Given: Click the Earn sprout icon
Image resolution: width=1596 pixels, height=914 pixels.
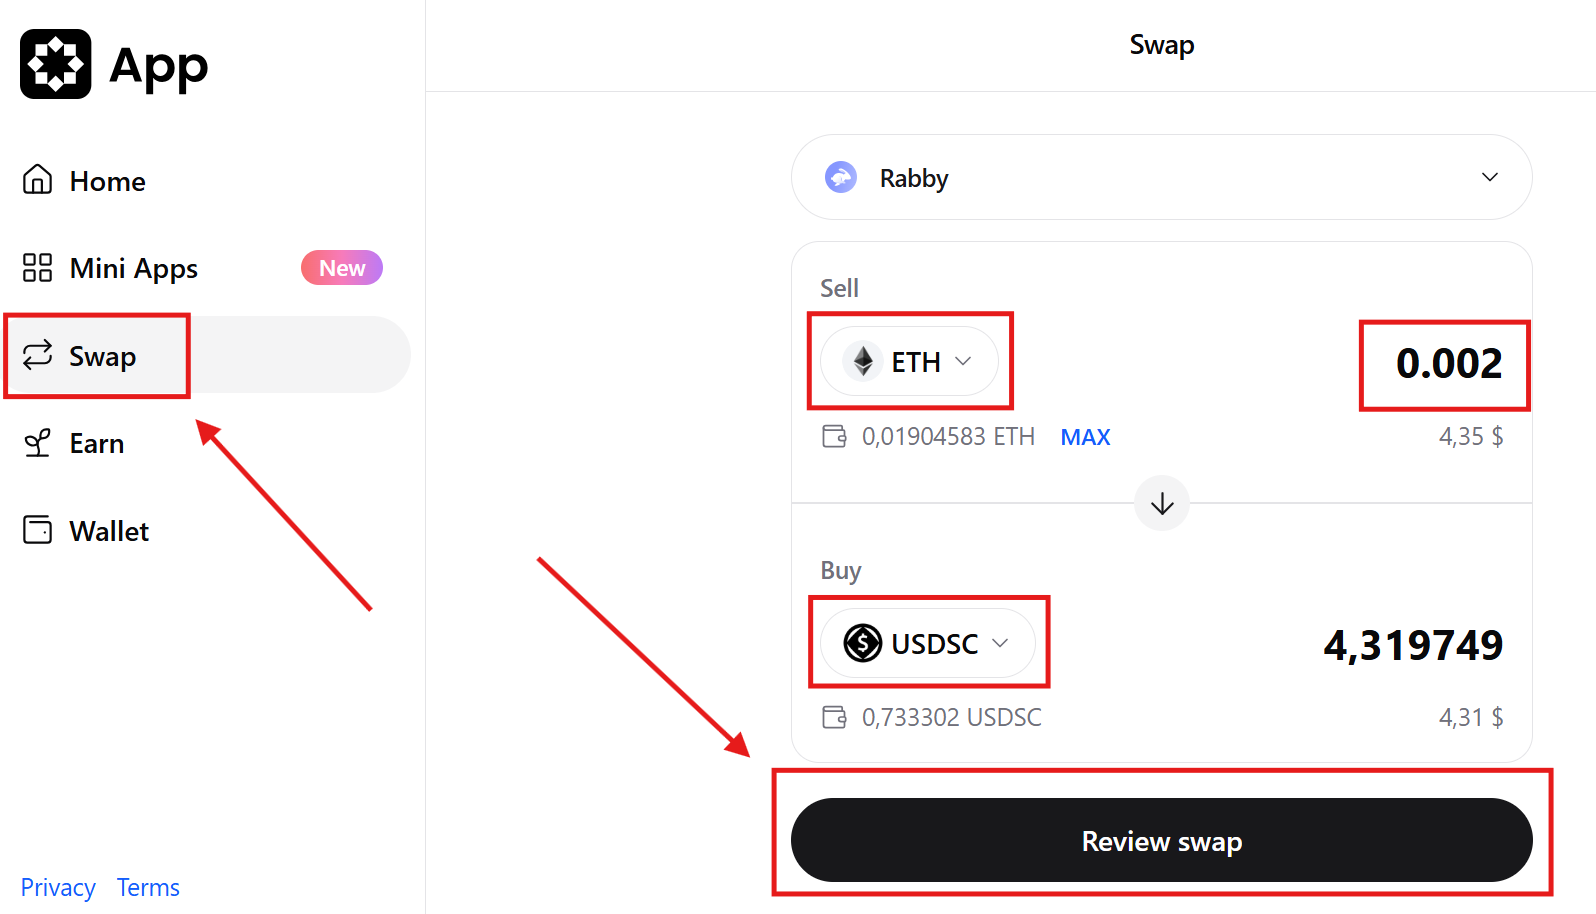Looking at the screenshot, I should click(x=38, y=443).
